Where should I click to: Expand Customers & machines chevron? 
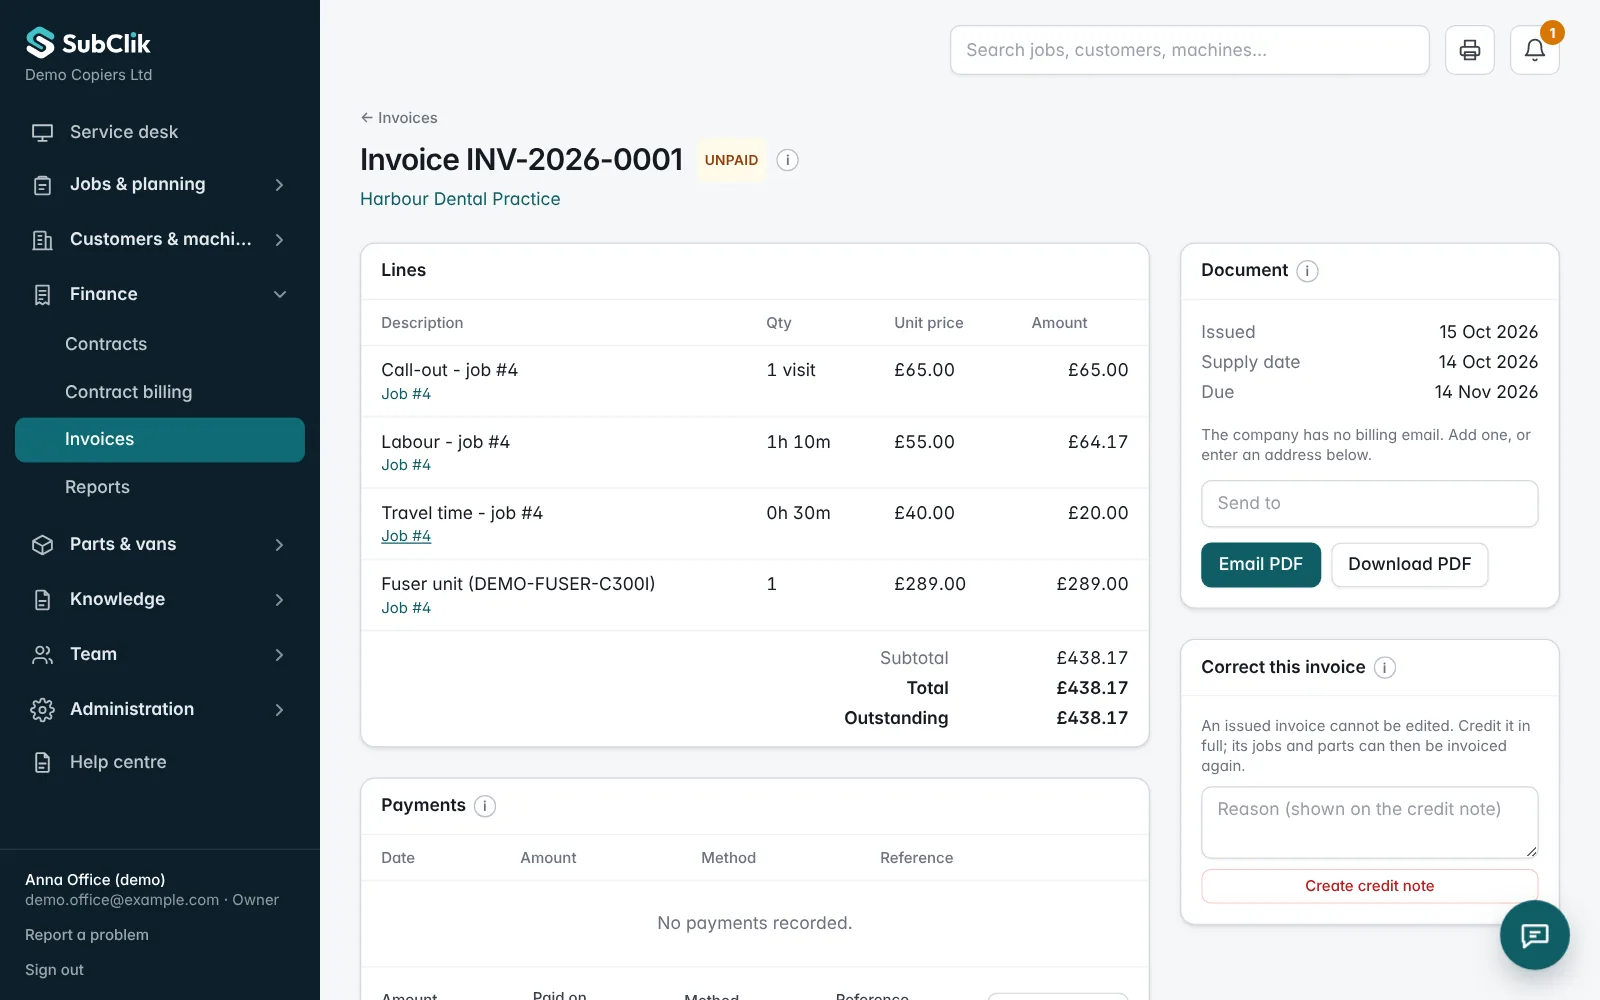point(280,240)
